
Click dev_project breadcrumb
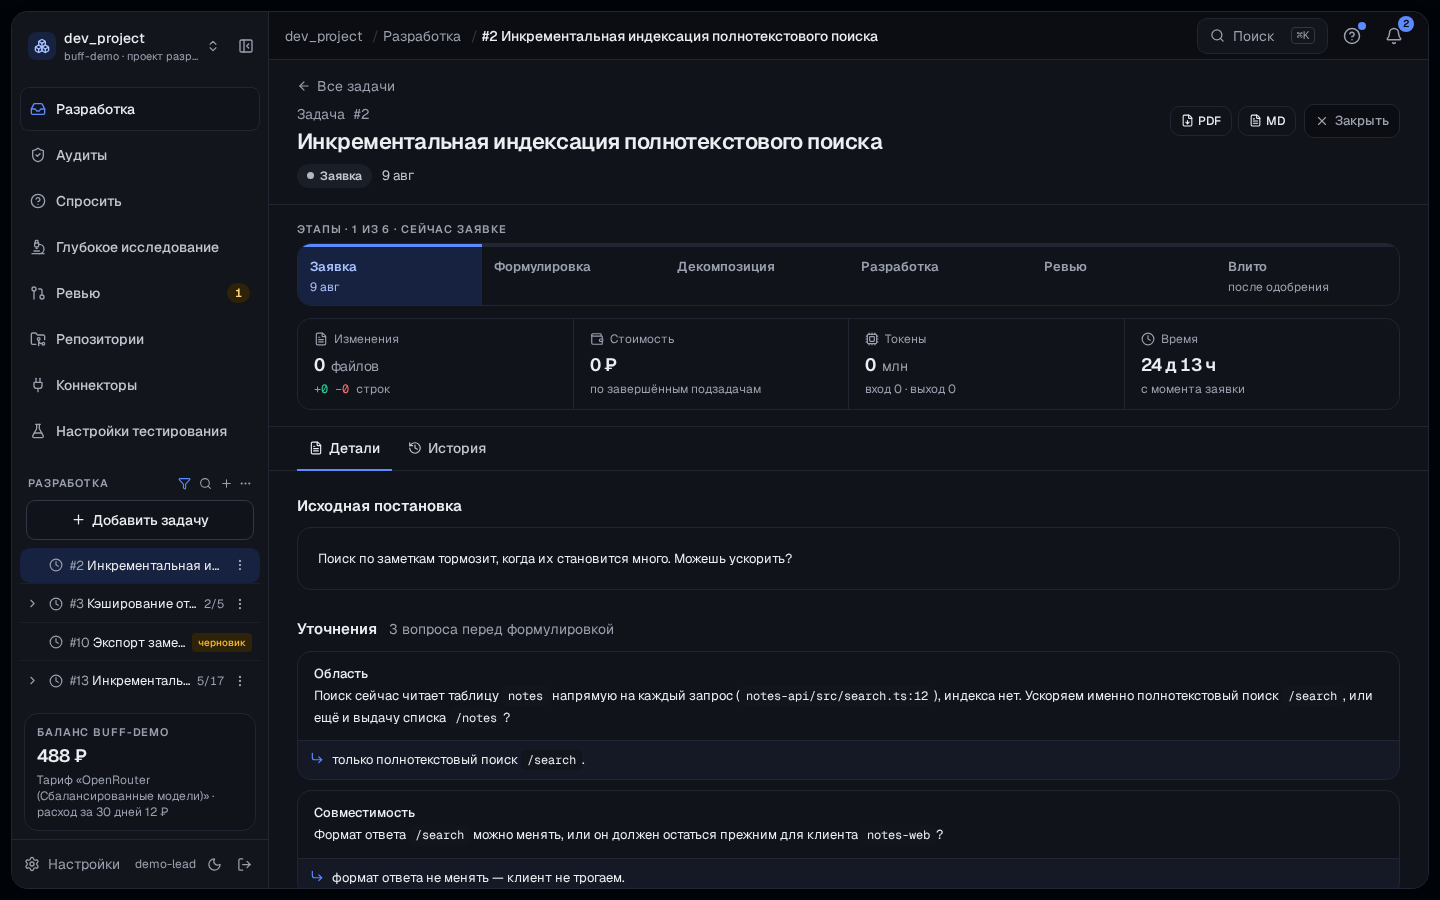[x=324, y=36]
